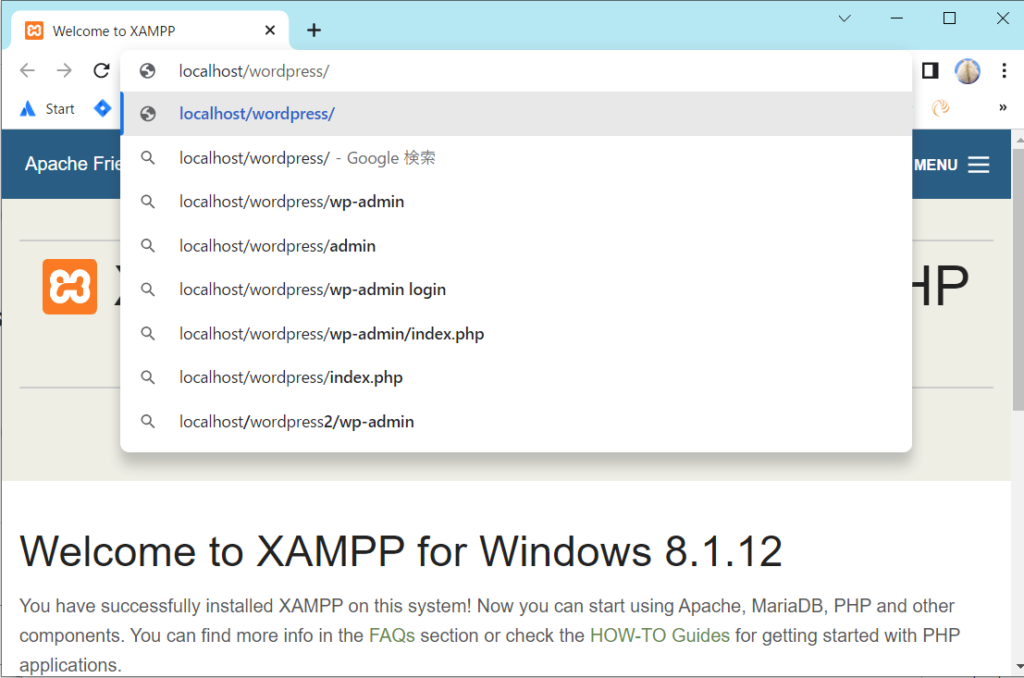Click the browser forward arrow
The image size is (1024, 678).
[x=64, y=70]
